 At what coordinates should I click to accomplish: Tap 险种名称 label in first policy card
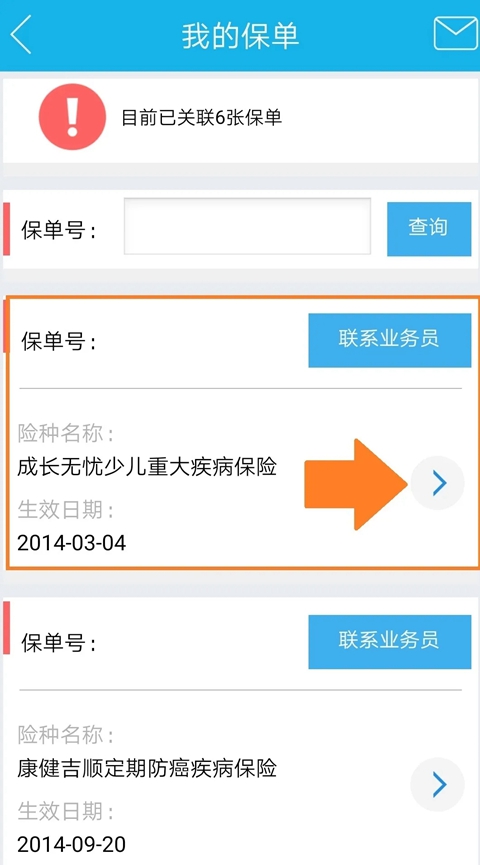click(66, 434)
